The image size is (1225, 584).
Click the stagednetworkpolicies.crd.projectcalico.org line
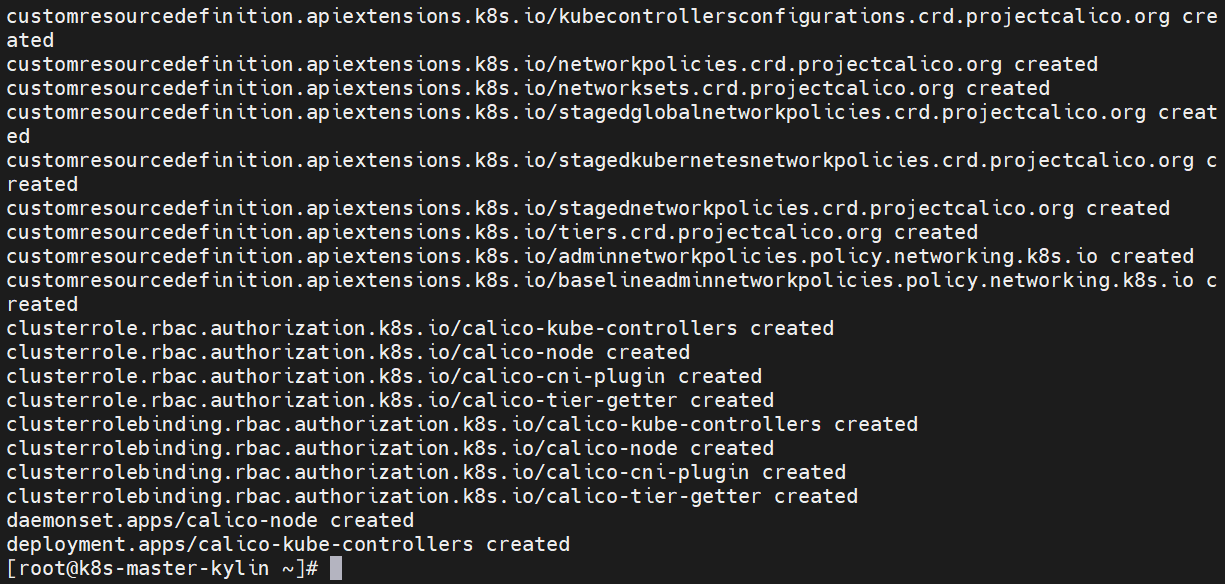point(588,208)
